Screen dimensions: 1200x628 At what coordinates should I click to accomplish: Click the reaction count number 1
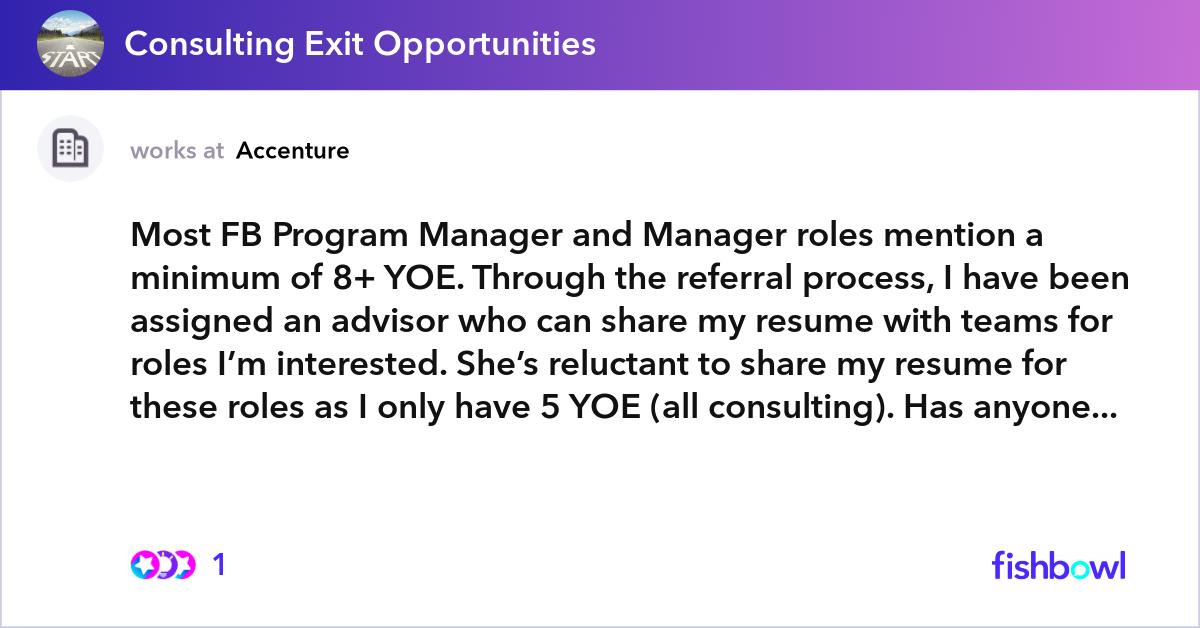[x=219, y=566]
